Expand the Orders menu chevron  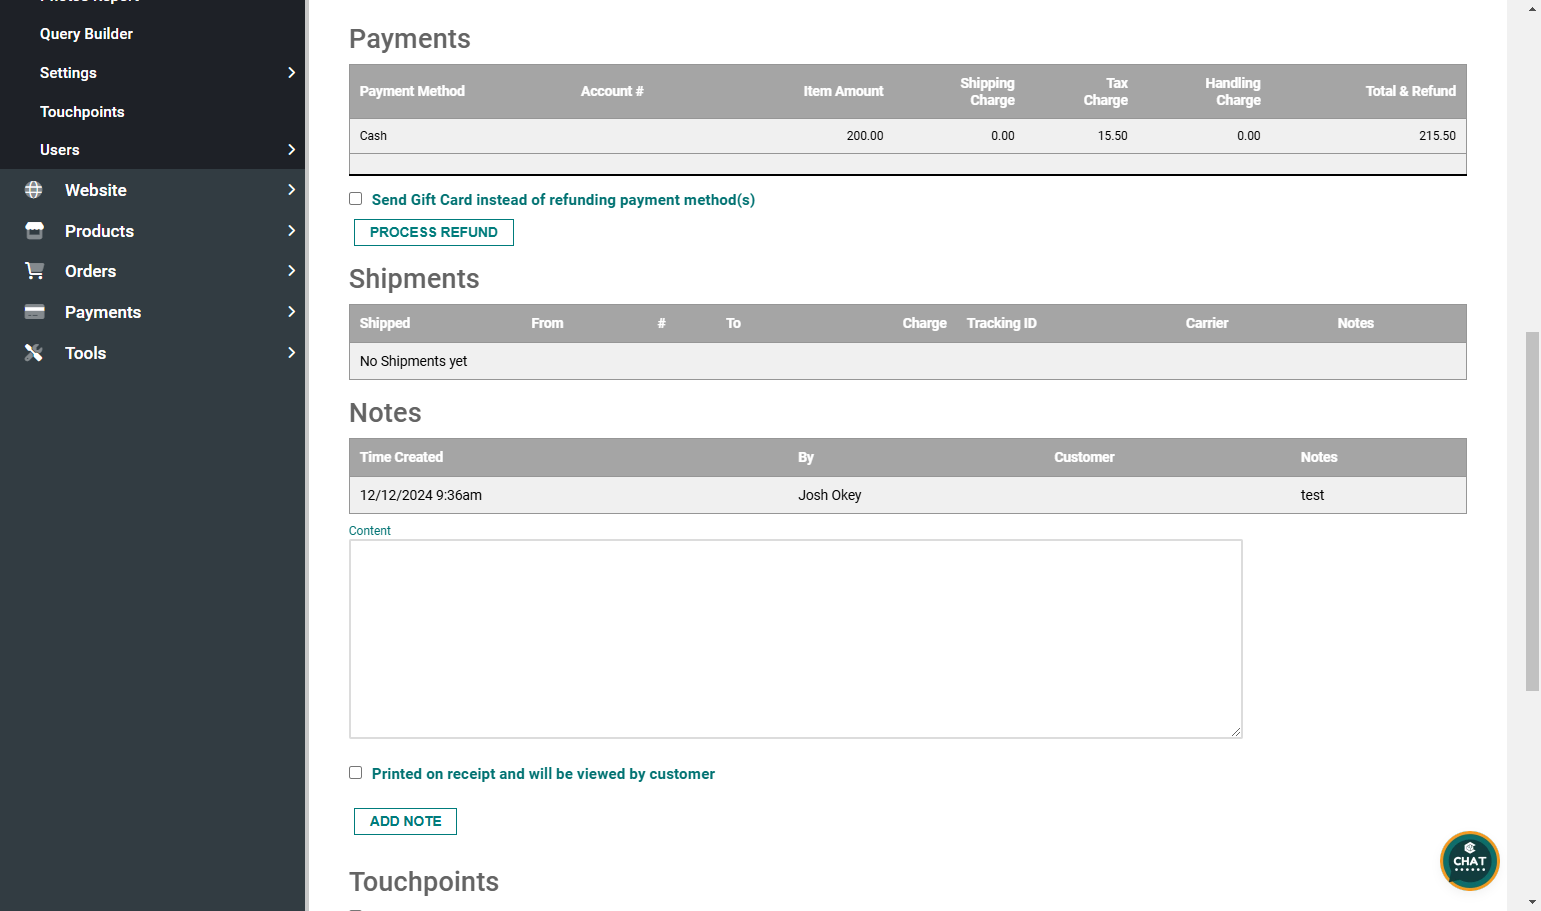point(291,271)
